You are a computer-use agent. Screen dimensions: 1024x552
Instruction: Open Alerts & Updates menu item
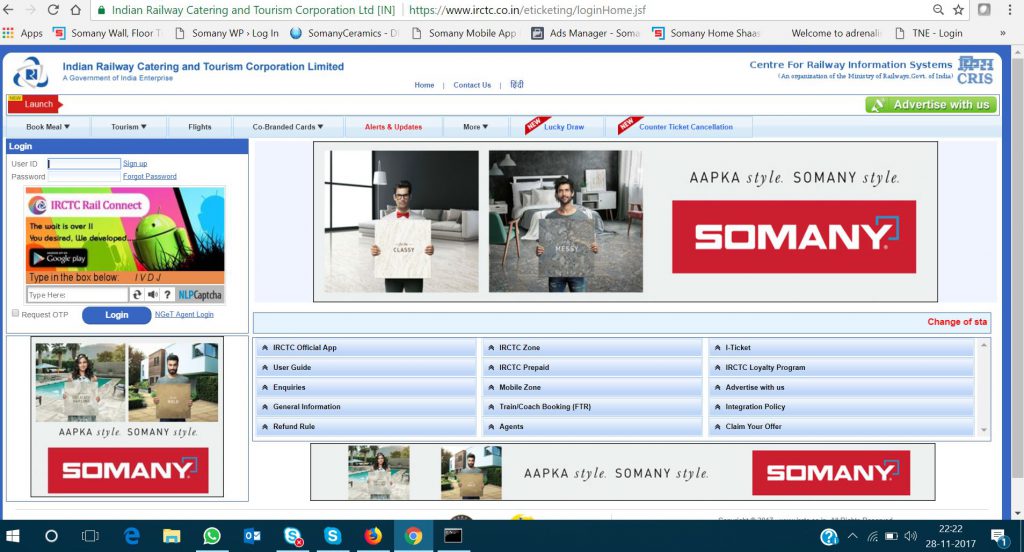point(393,127)
